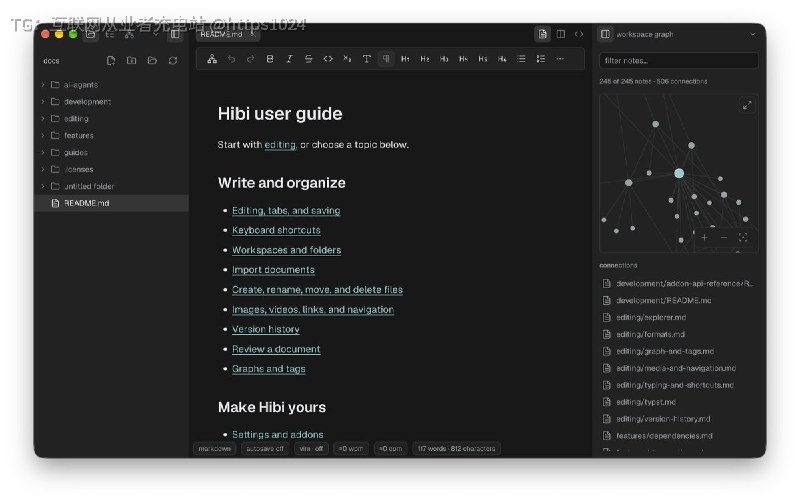Switch to split view mode

pos(561,34)
